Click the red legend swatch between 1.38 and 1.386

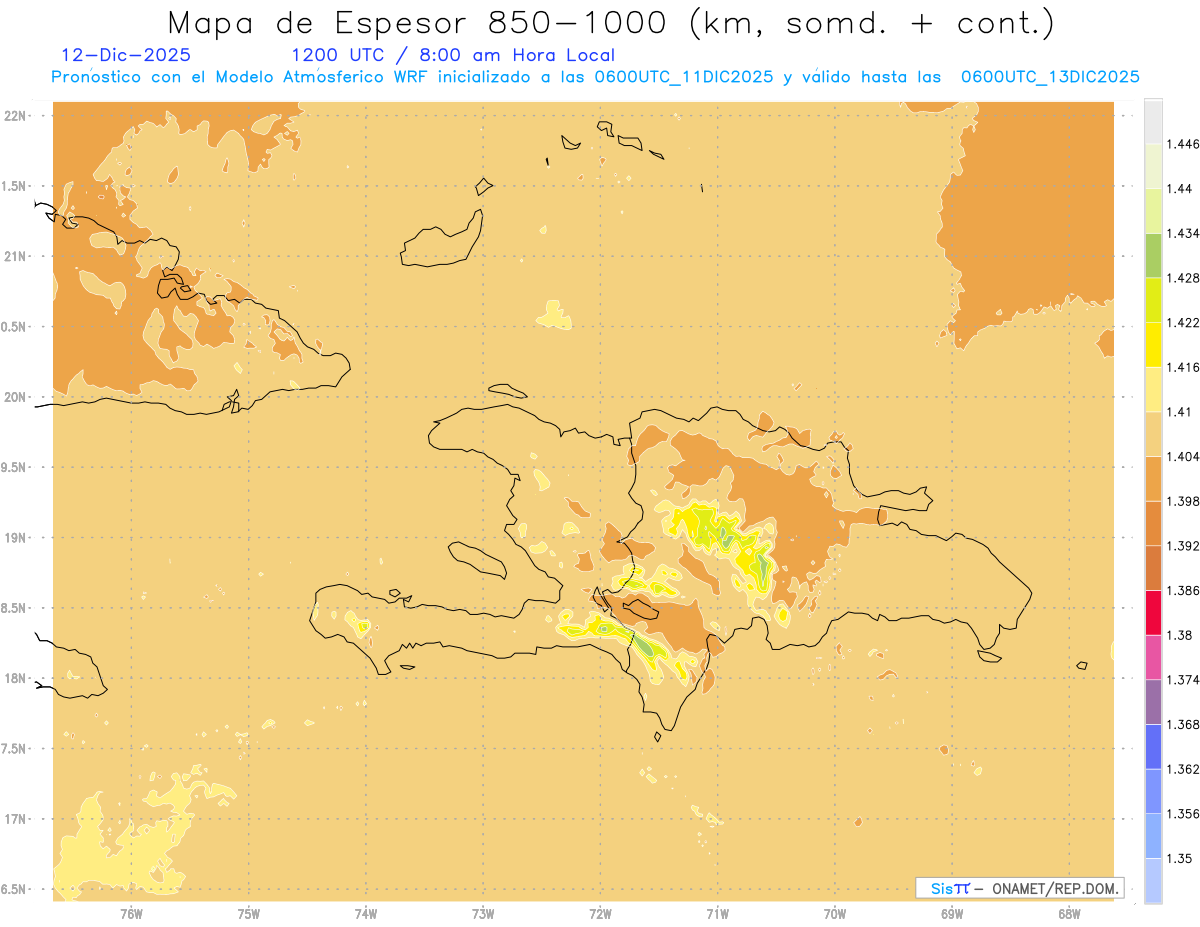pos(1153,613)
